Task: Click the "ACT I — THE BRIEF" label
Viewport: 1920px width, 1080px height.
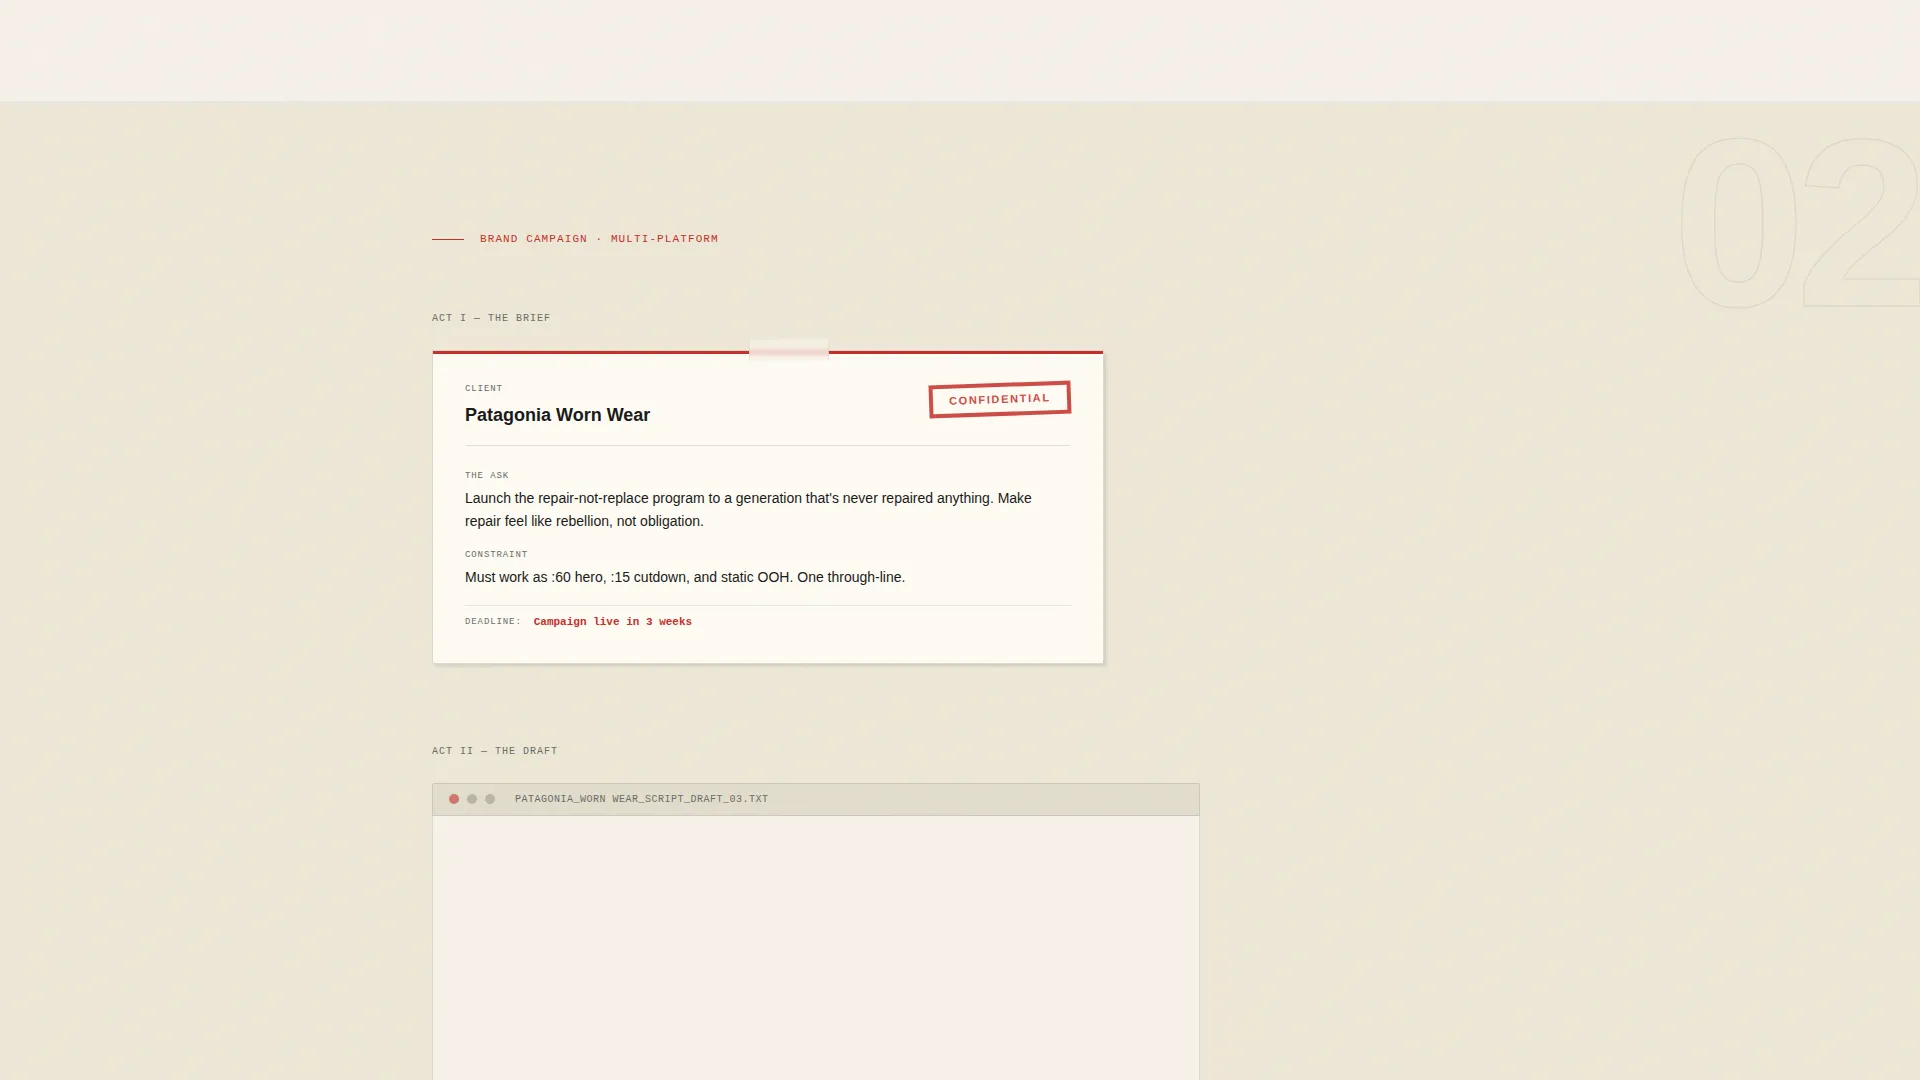Action: tap(491, 318)
